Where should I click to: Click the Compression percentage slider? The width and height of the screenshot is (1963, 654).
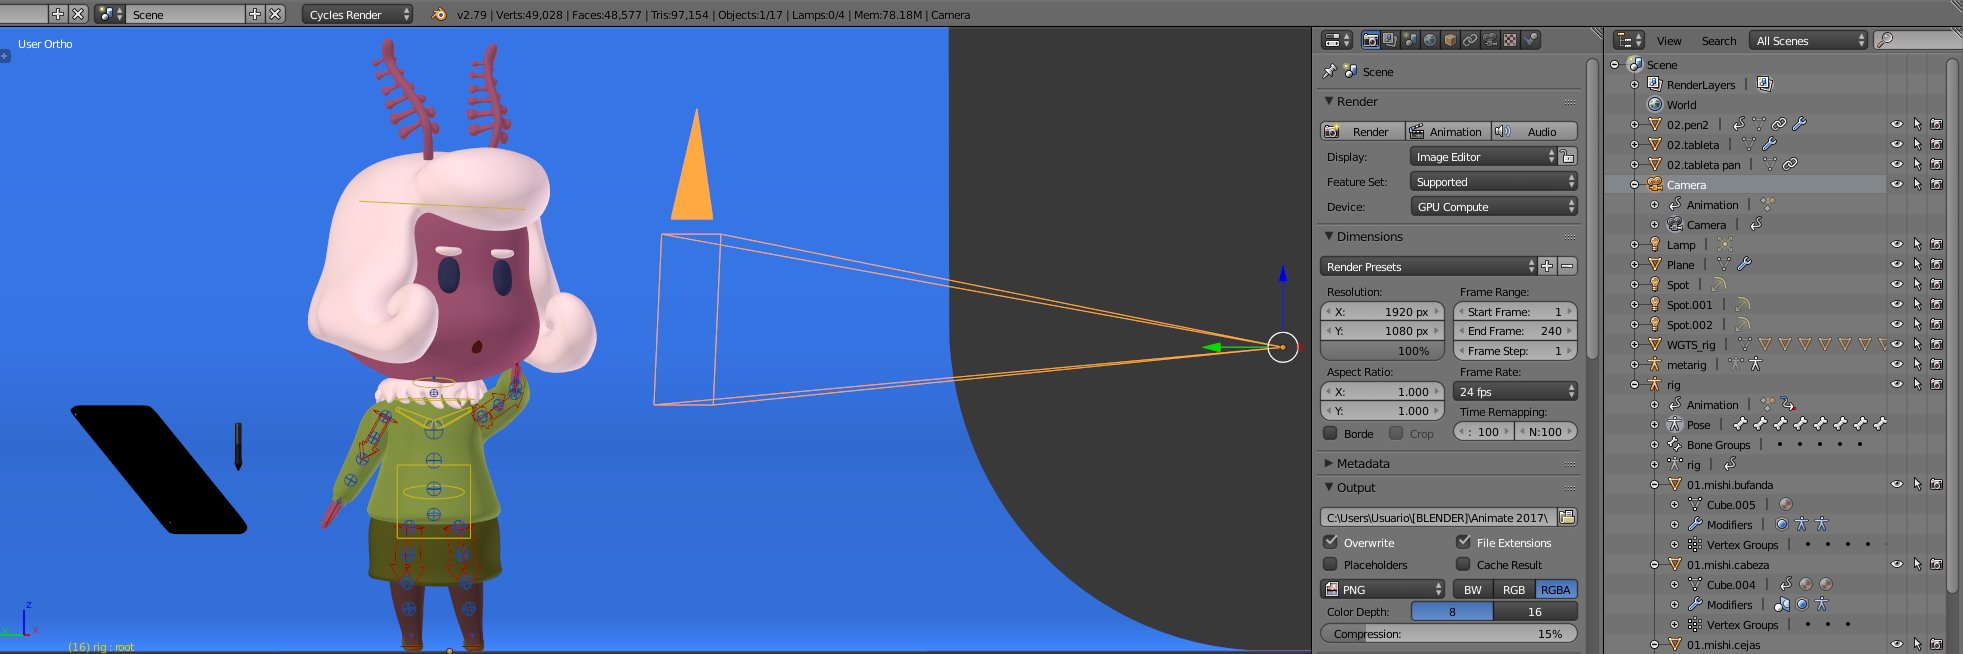click(1449, 633)
